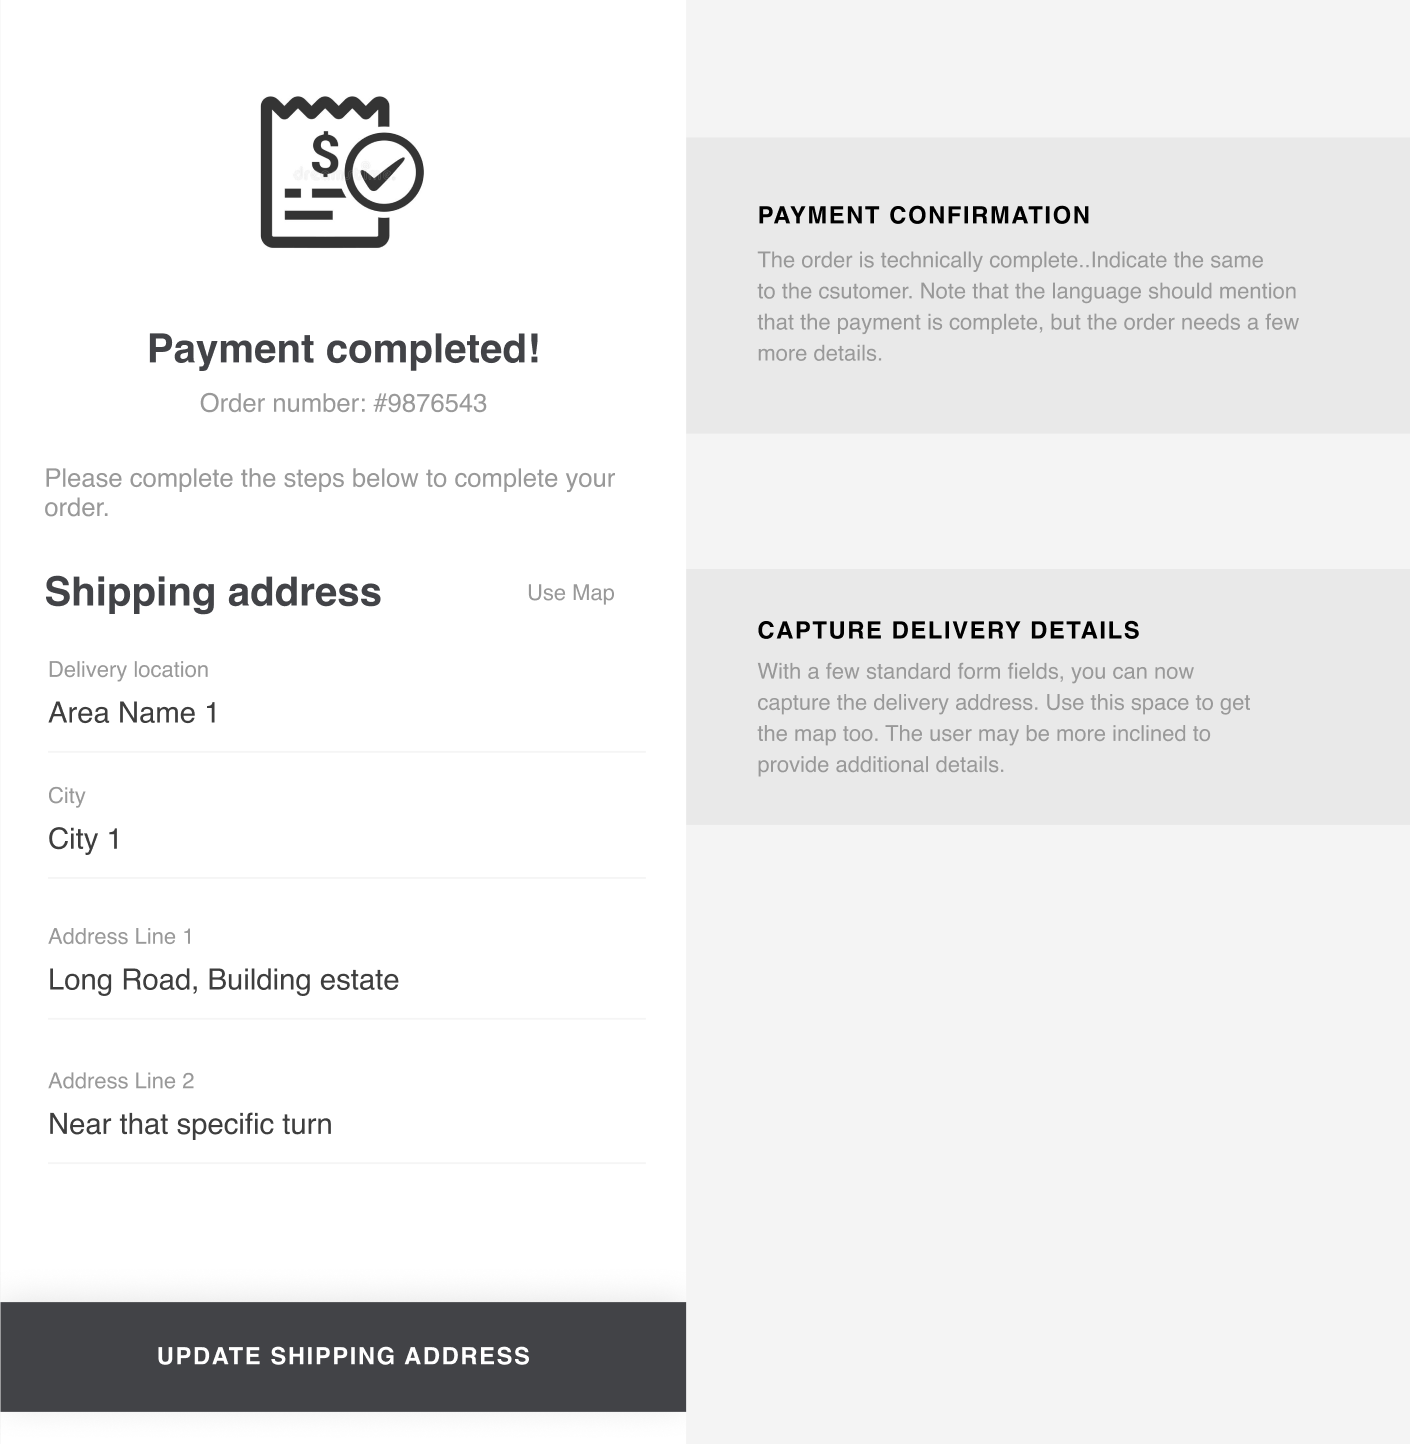
Task: Click the Payment completed! heading
Action: [343, 349]
